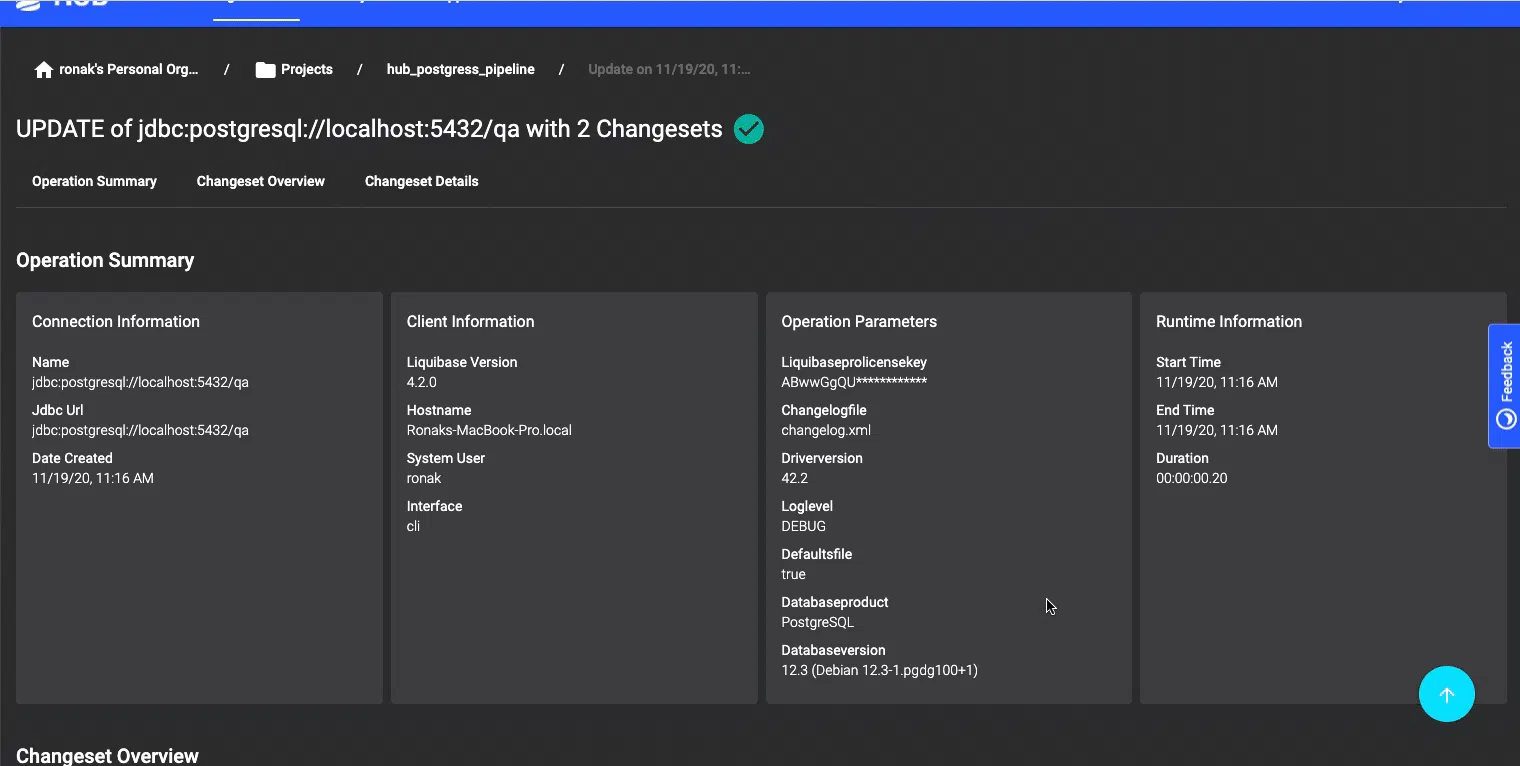Click the home icon in breadcrumb
Screen dimensions: 1520x766
pyautogui.click(x=43, y=70)
